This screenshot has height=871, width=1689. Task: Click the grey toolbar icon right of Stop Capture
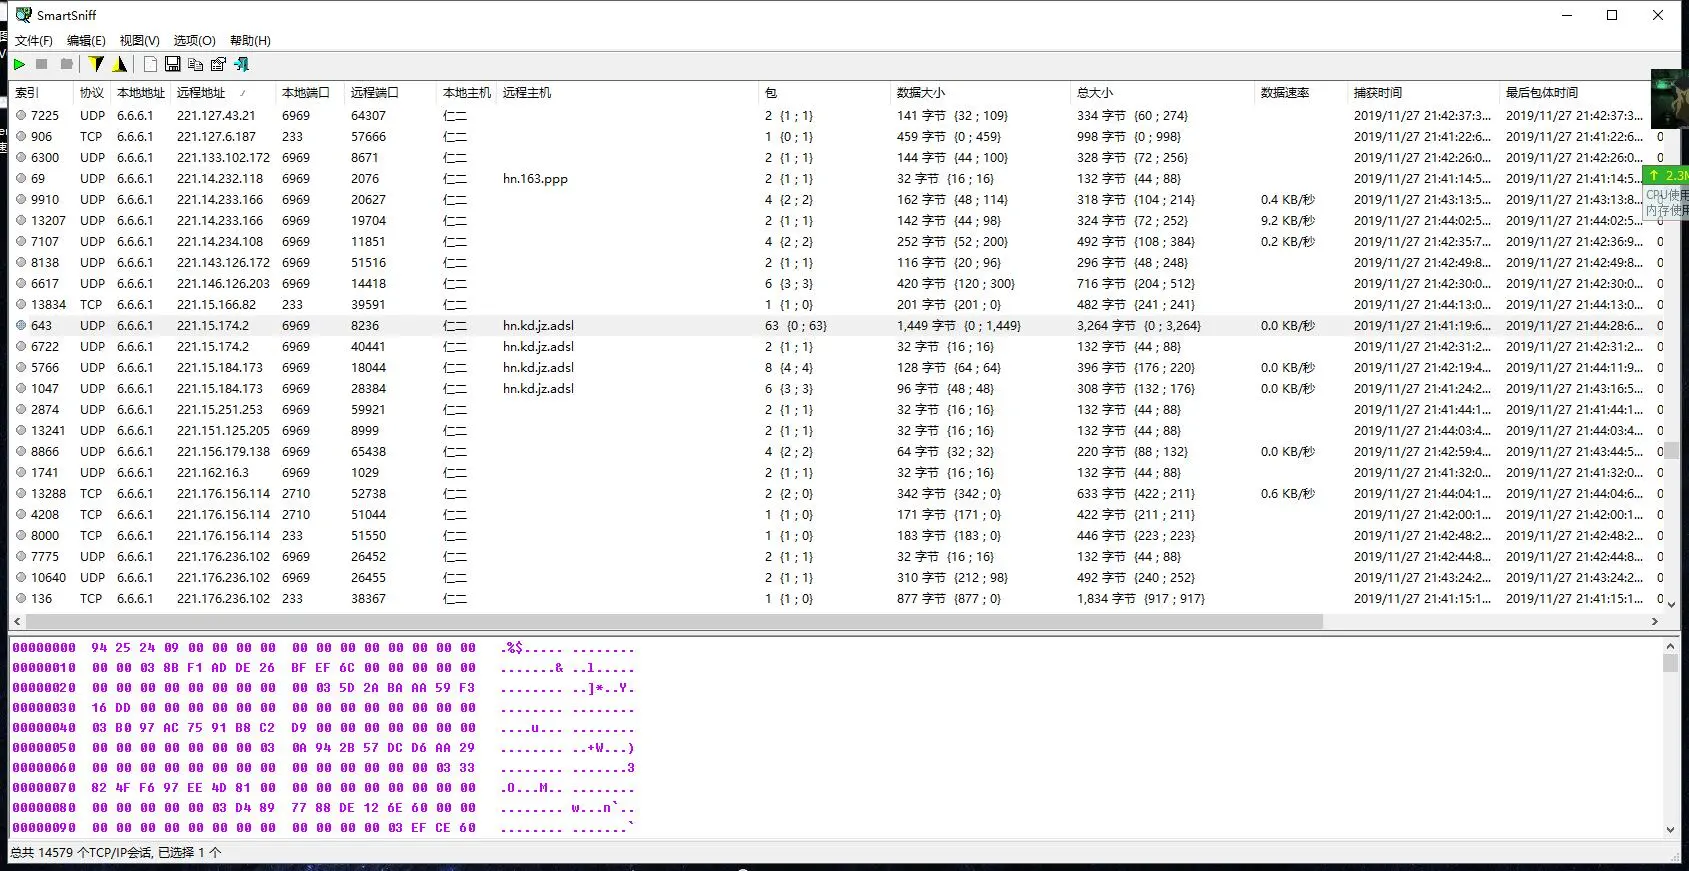pos(67,64)
